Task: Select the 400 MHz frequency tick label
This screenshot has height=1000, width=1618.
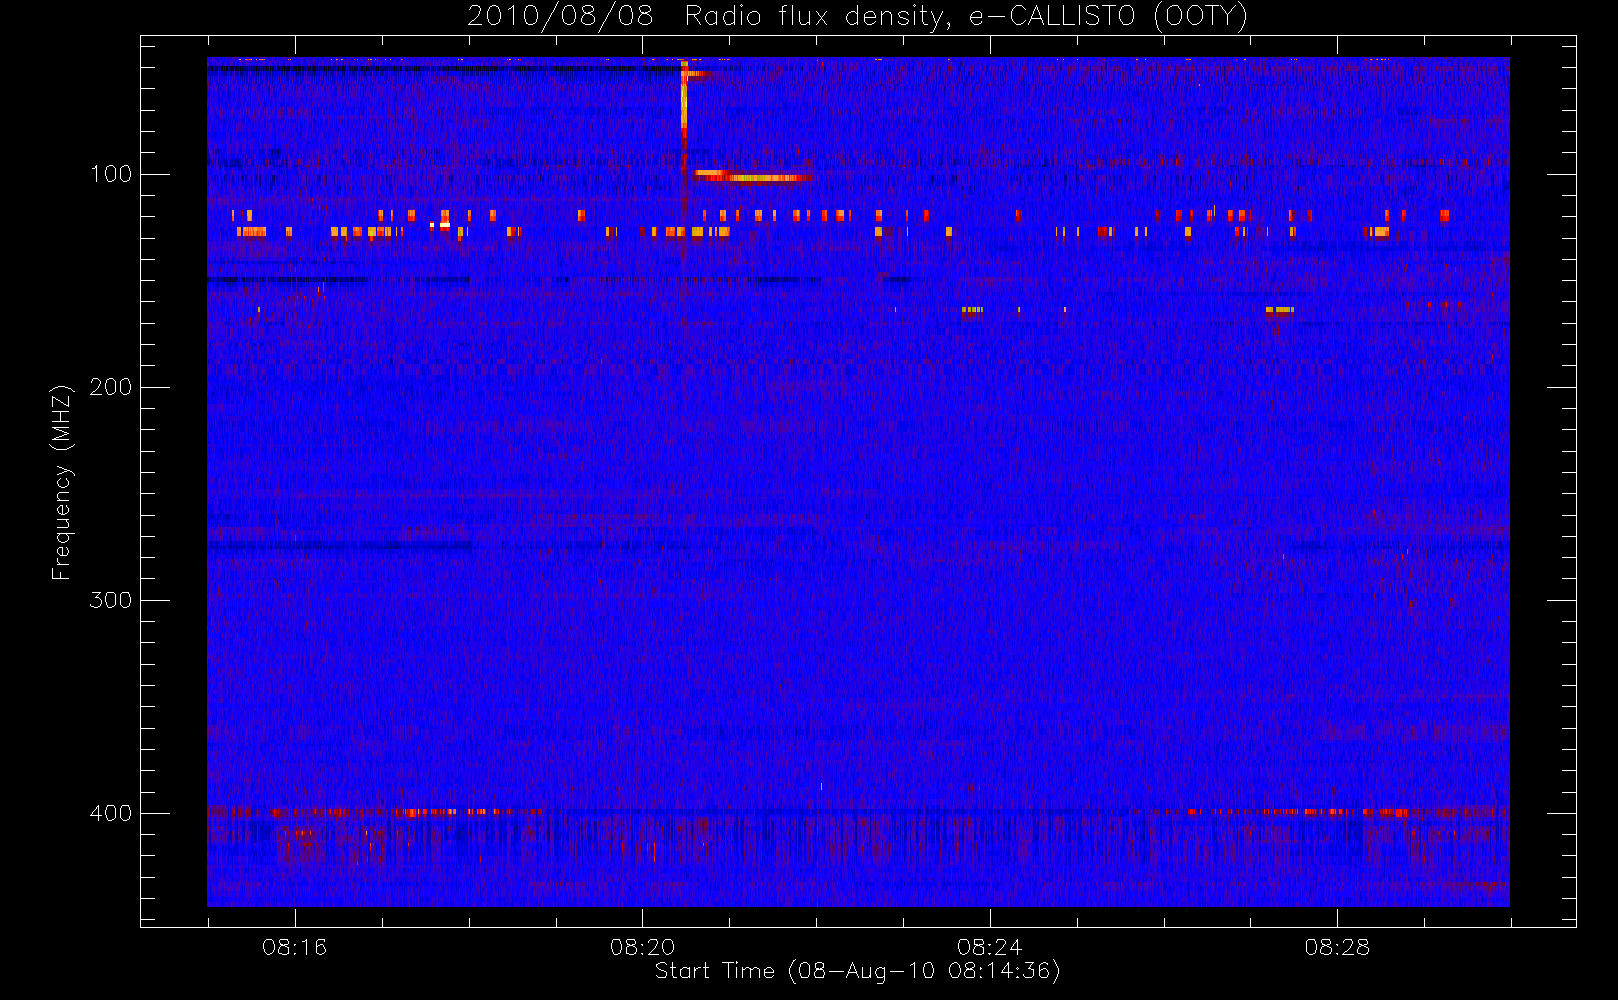Action: point(110,813)
